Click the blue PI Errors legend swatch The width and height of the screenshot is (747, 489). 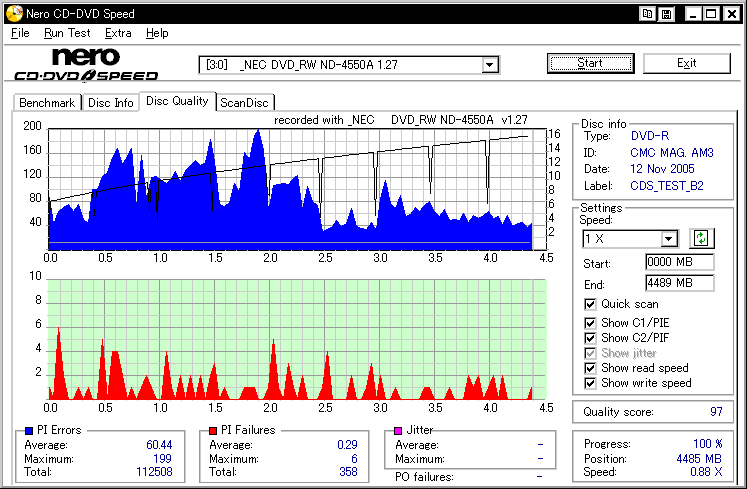(x=29, y=431)
